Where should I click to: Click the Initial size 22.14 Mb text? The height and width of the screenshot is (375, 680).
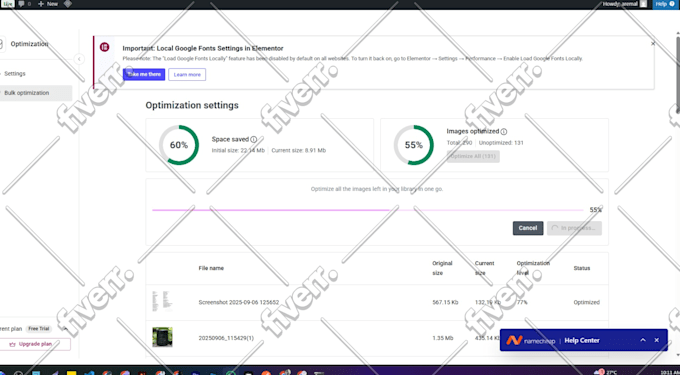[x=238, y=150]
